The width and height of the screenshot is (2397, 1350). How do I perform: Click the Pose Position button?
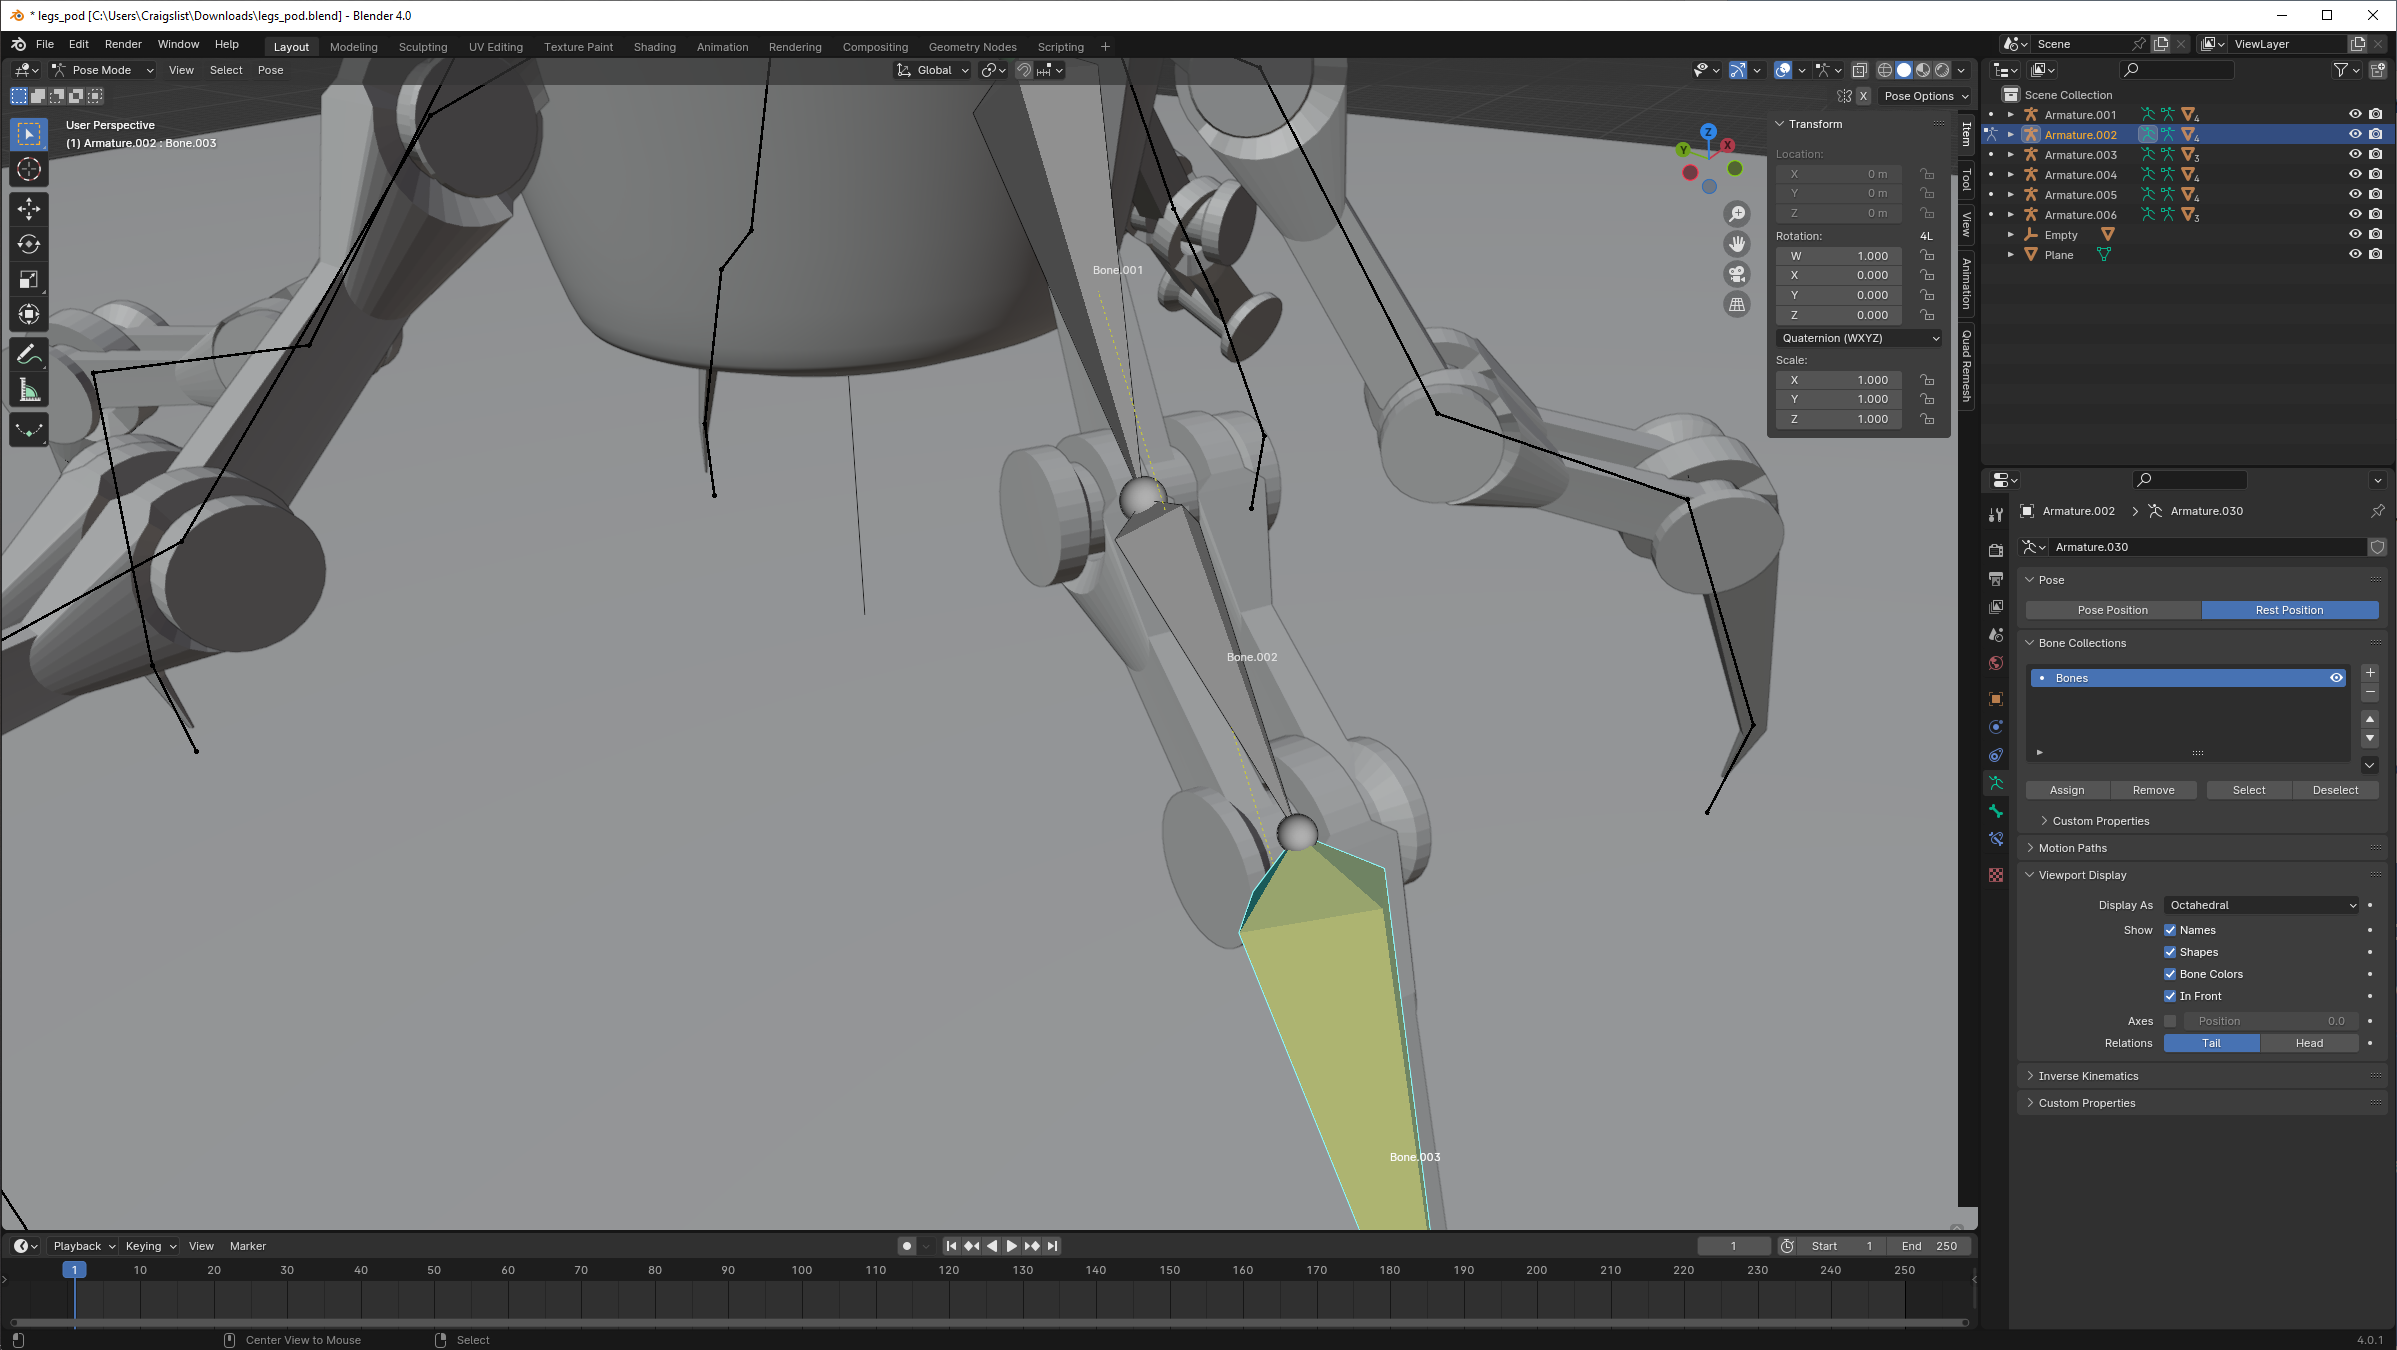2112,610
